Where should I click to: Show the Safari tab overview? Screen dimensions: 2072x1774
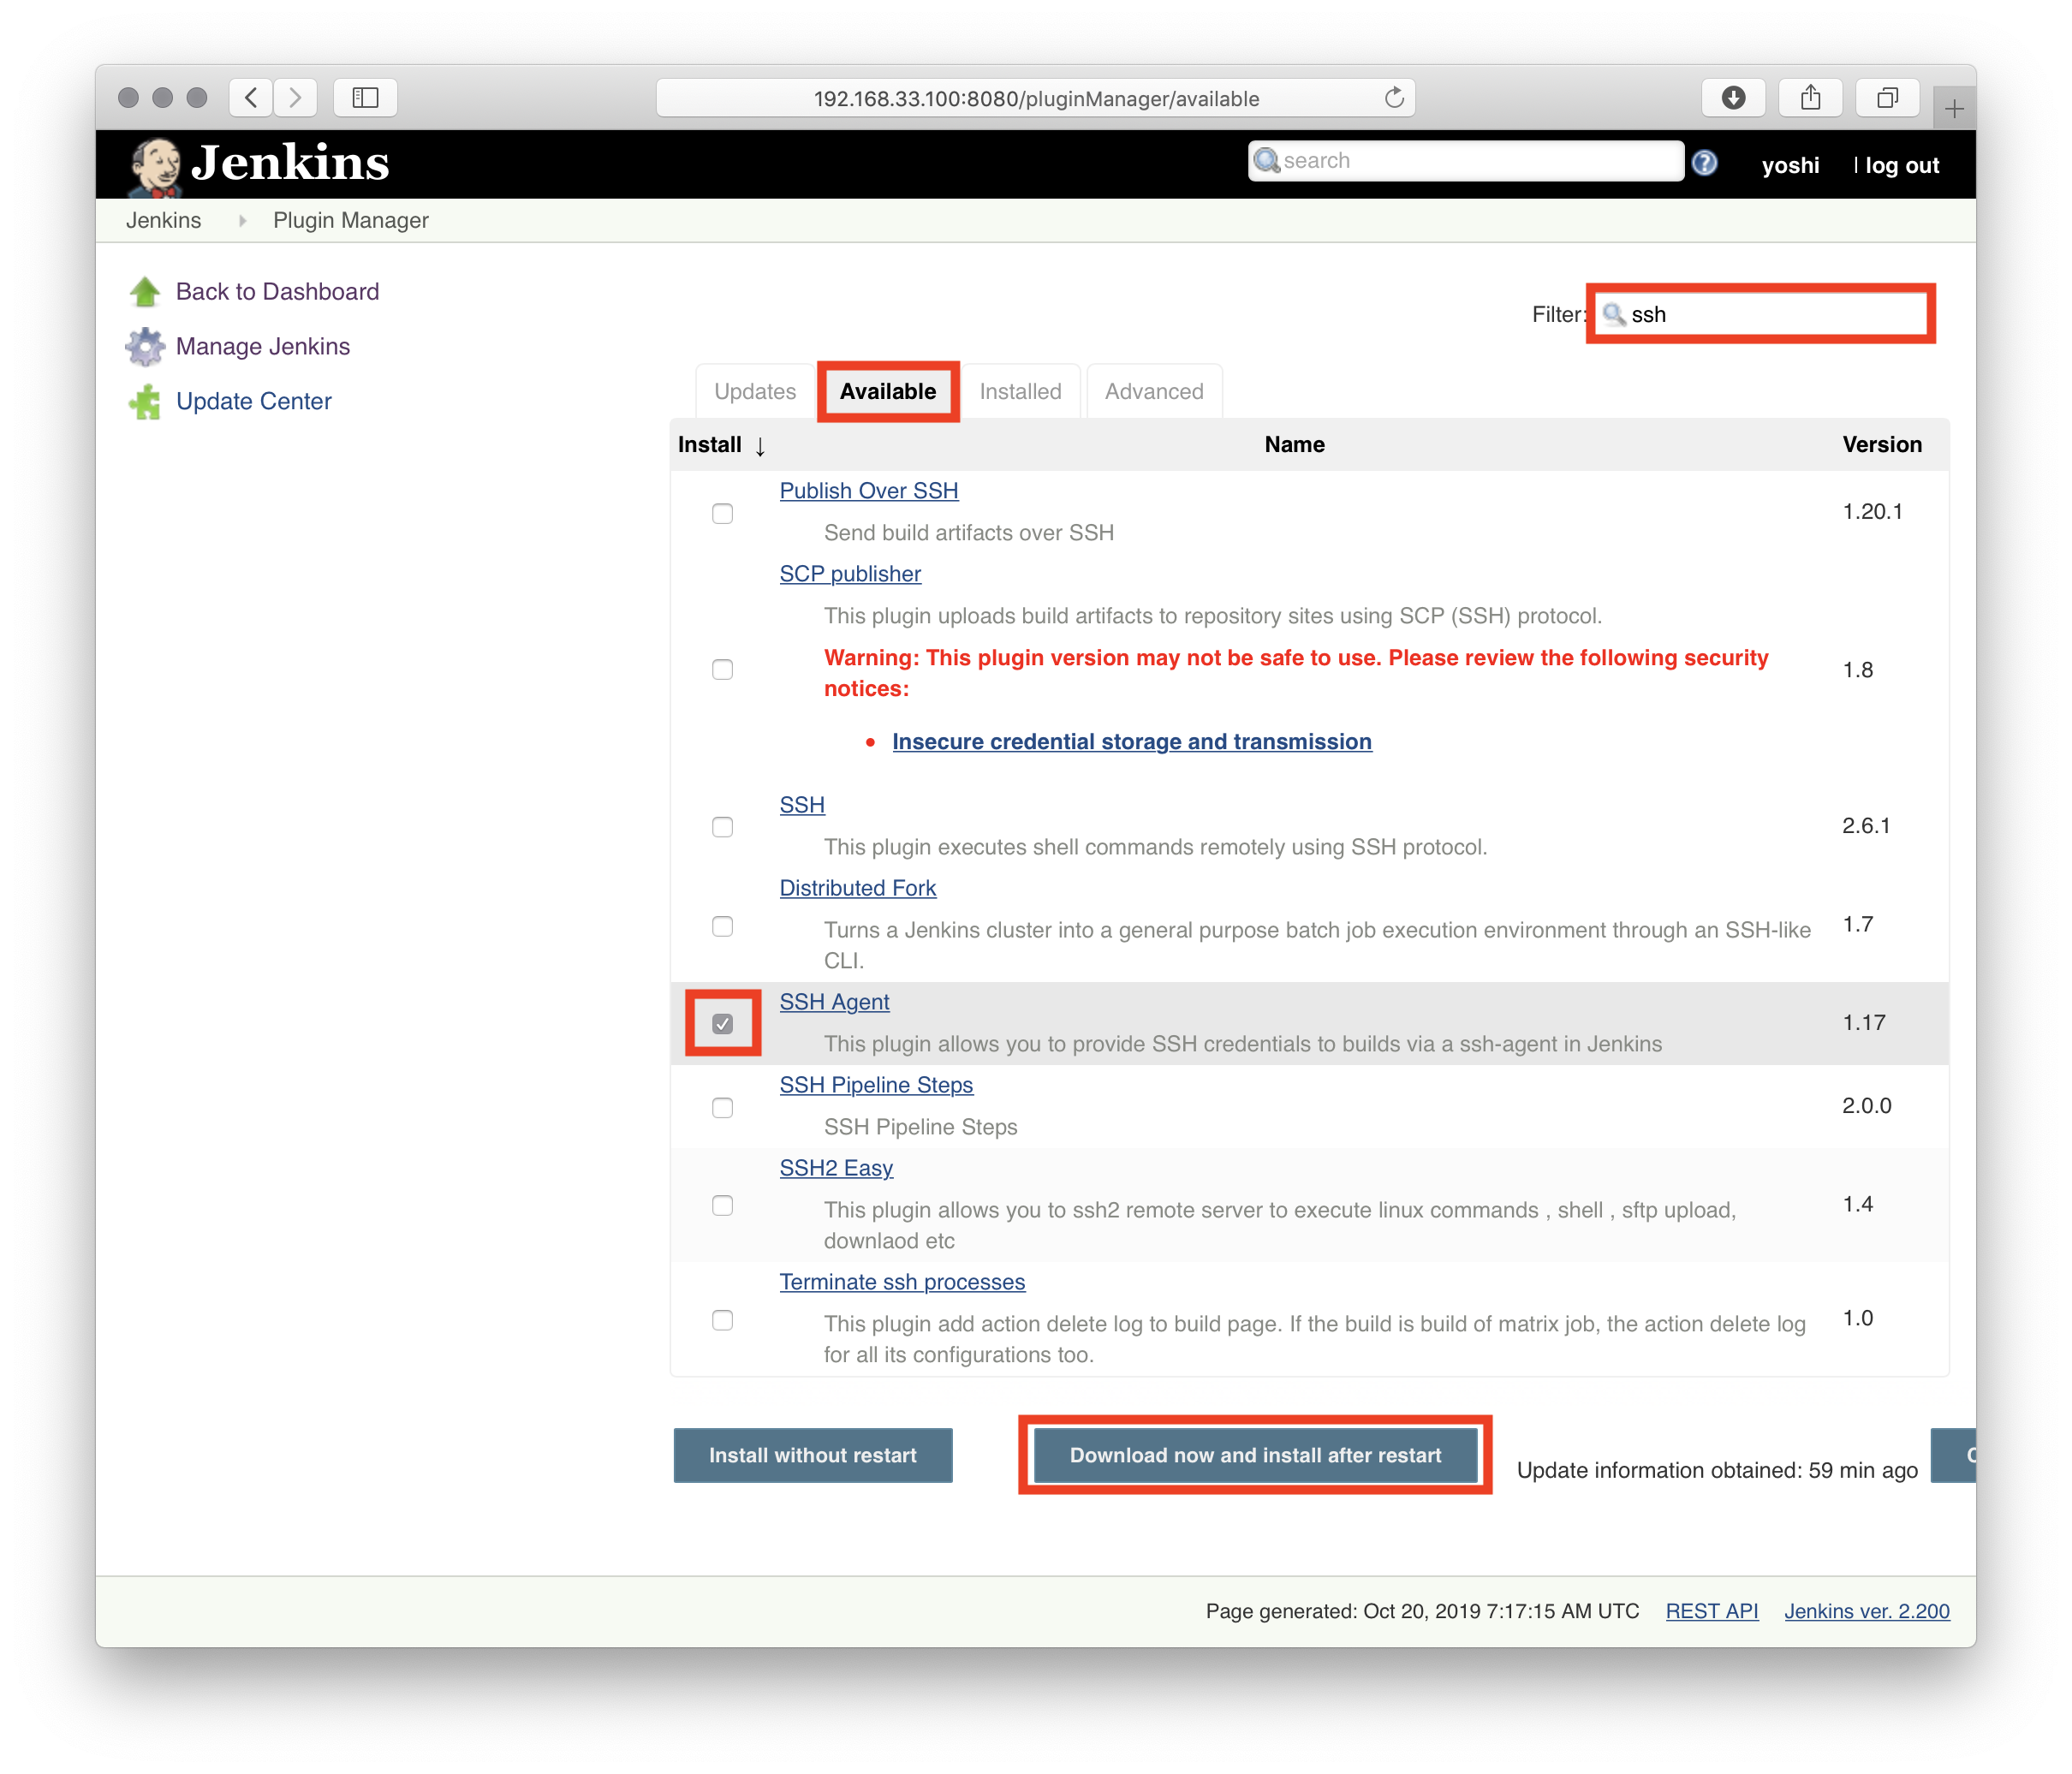tap(1888, 98)
